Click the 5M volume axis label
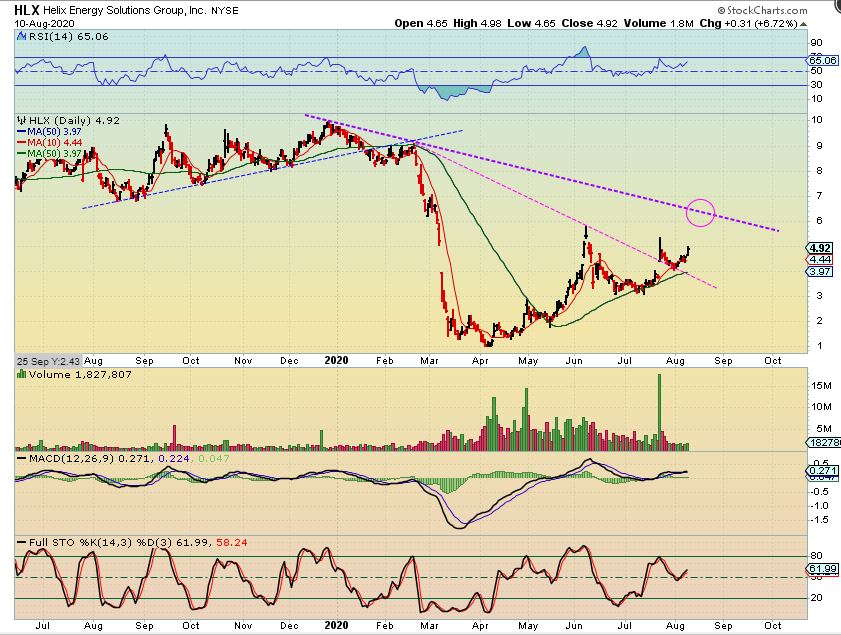Image resolution: width=841 pixels, height=635 pixels. tap(824, 429)
